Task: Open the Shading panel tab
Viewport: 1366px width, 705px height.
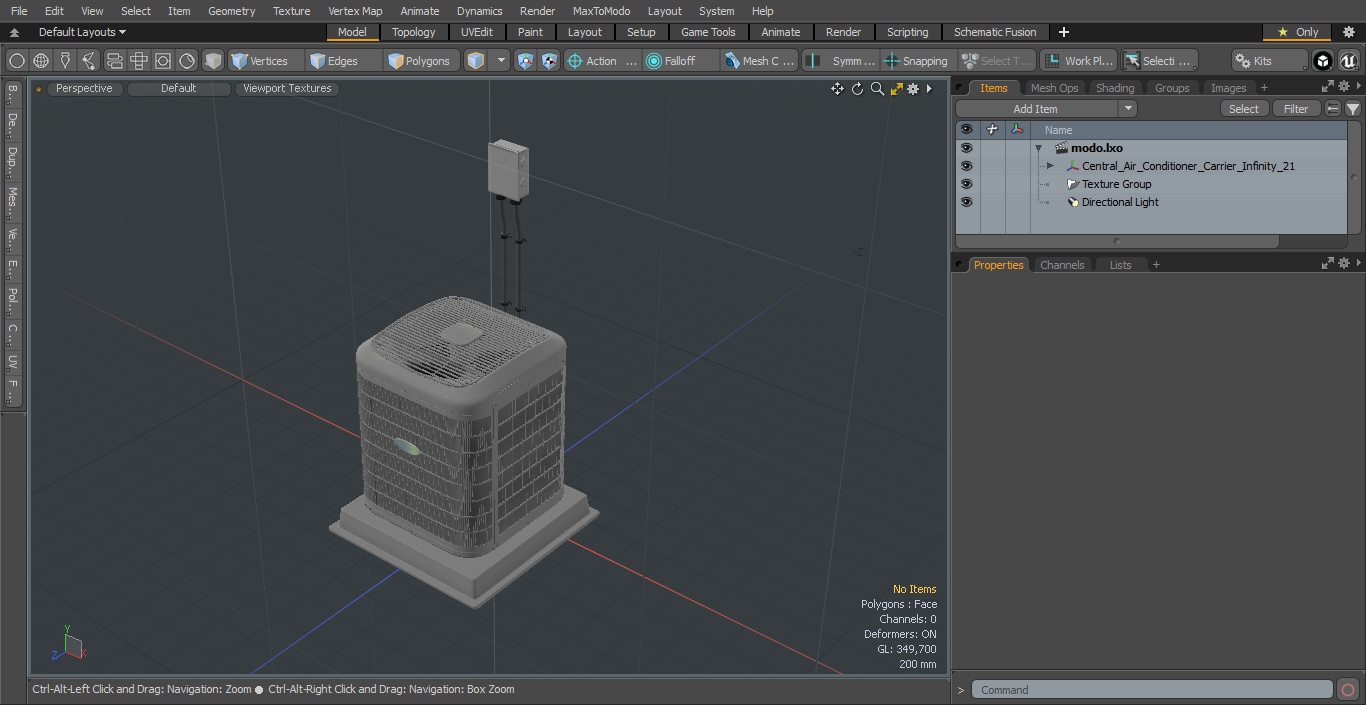Action: coord(1114,88)
